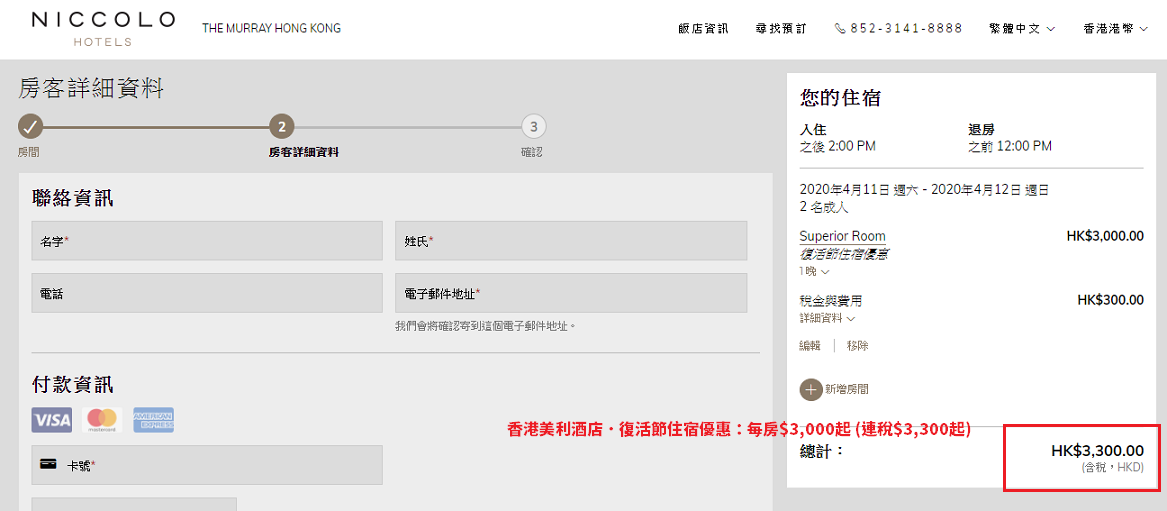Focus the 電話 phone field
Screen dimensions: 1167x511
pyautogui.click(x=207, y=293)
